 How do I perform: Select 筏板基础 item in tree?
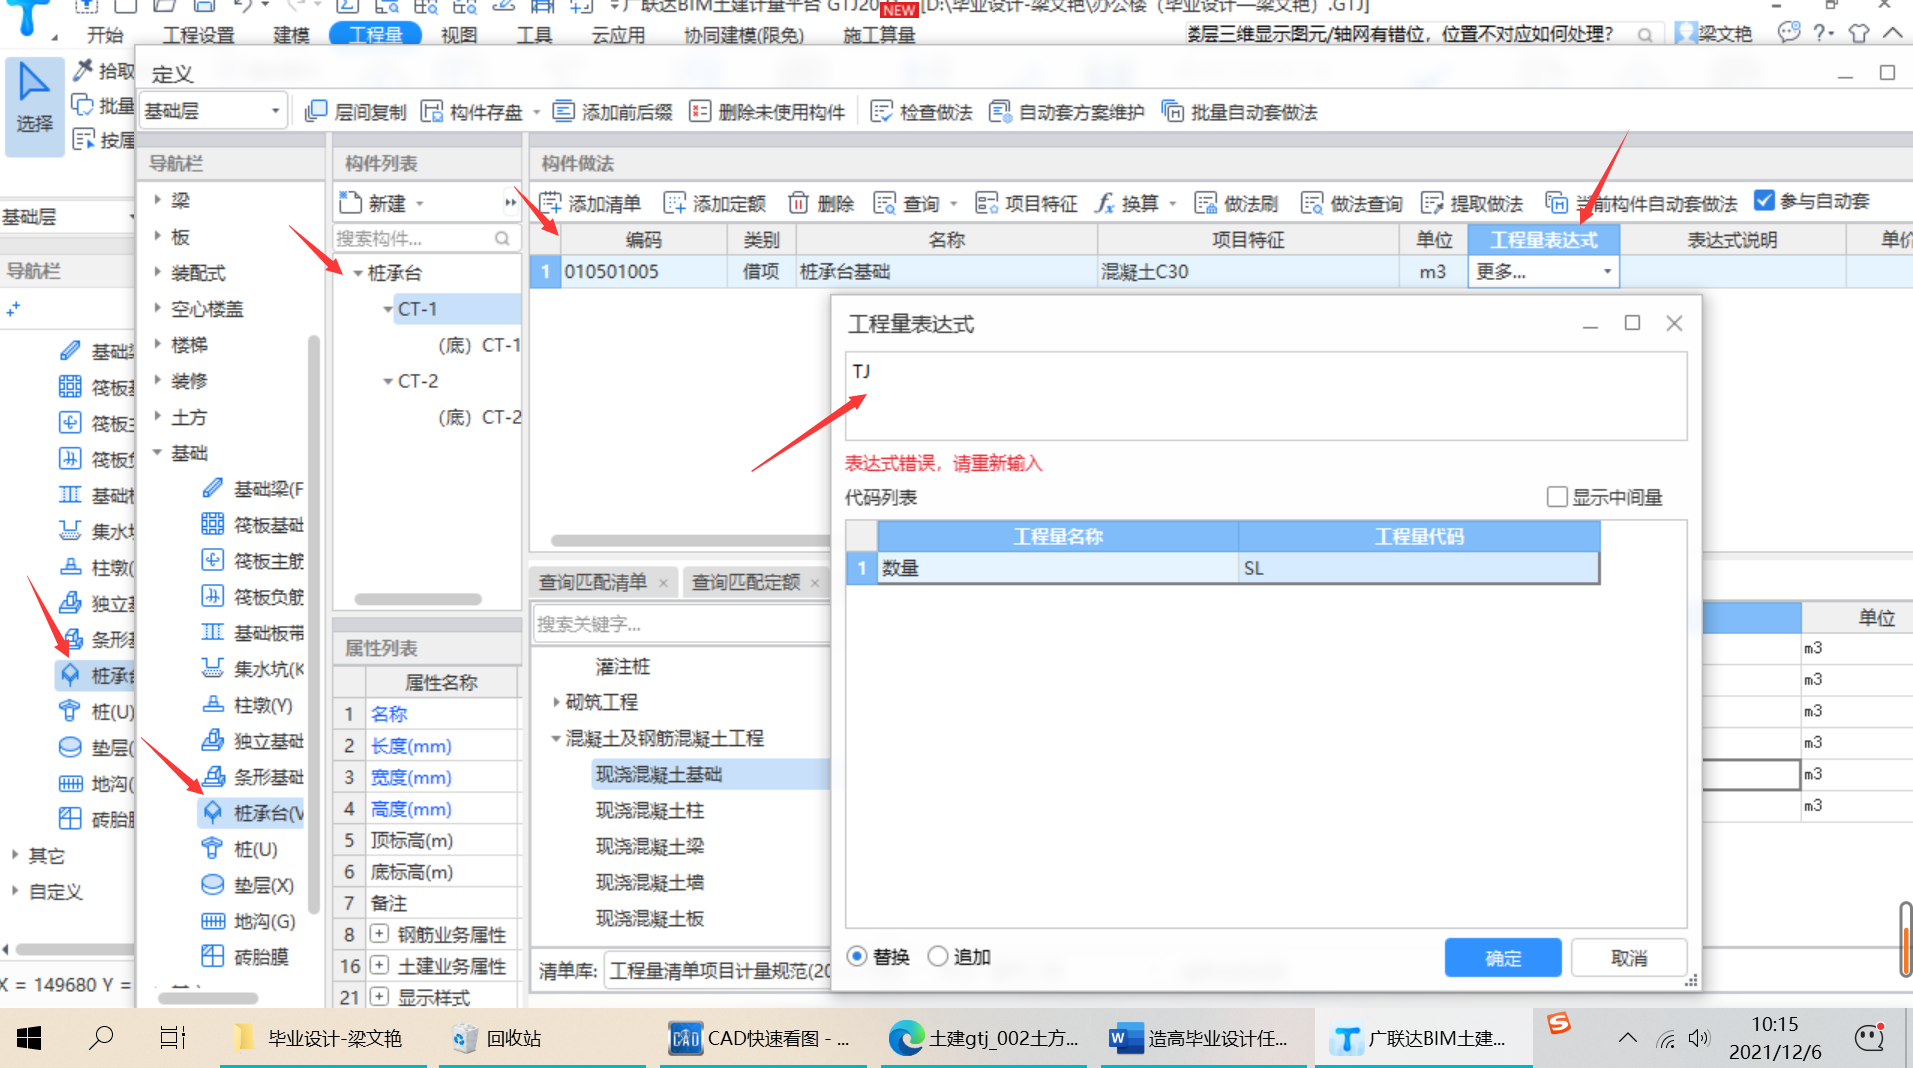pos(254,524)
